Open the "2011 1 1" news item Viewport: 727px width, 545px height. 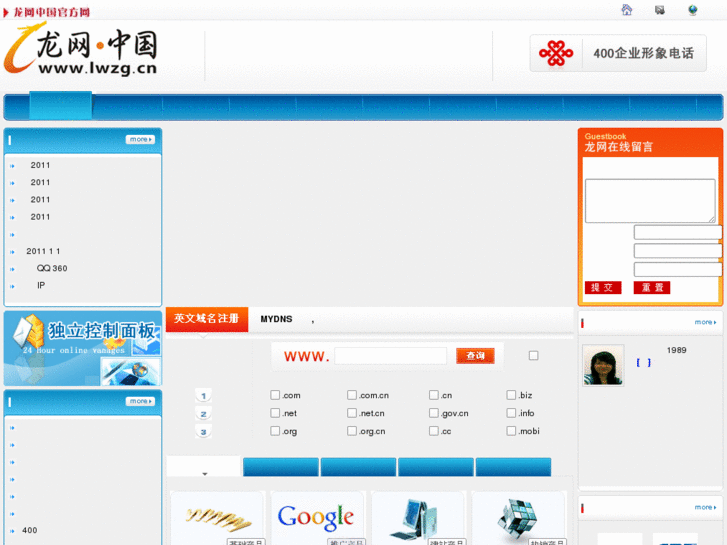pos(43,251)
